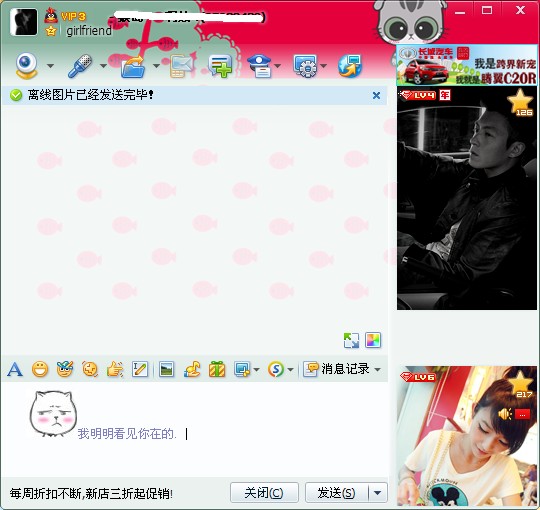Image resolution: width=540 pixels, height=510 pixels.
Task: Click the 217 star on my QQ show
Action: [x=521, y=385]
